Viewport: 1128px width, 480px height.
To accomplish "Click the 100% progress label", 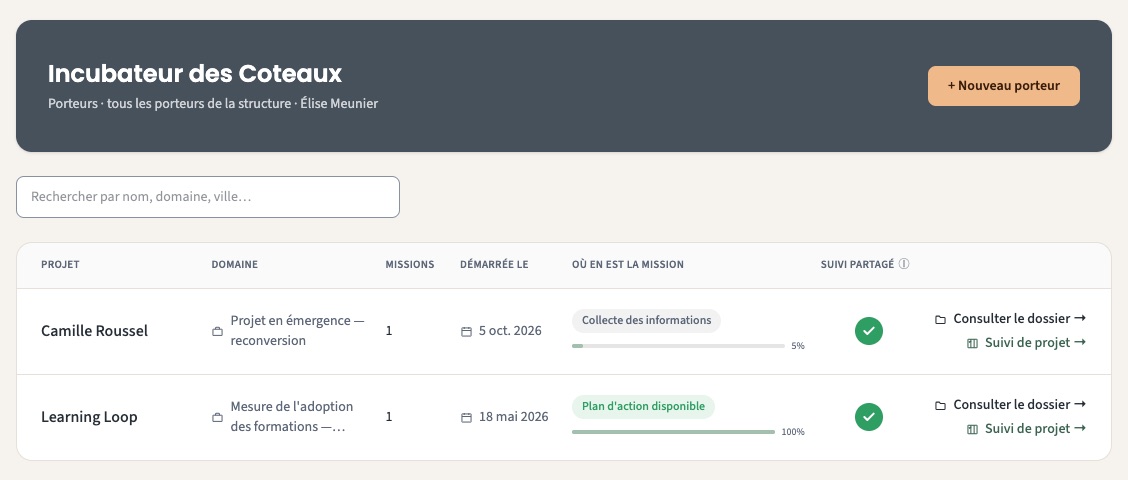I will [793, 432].
